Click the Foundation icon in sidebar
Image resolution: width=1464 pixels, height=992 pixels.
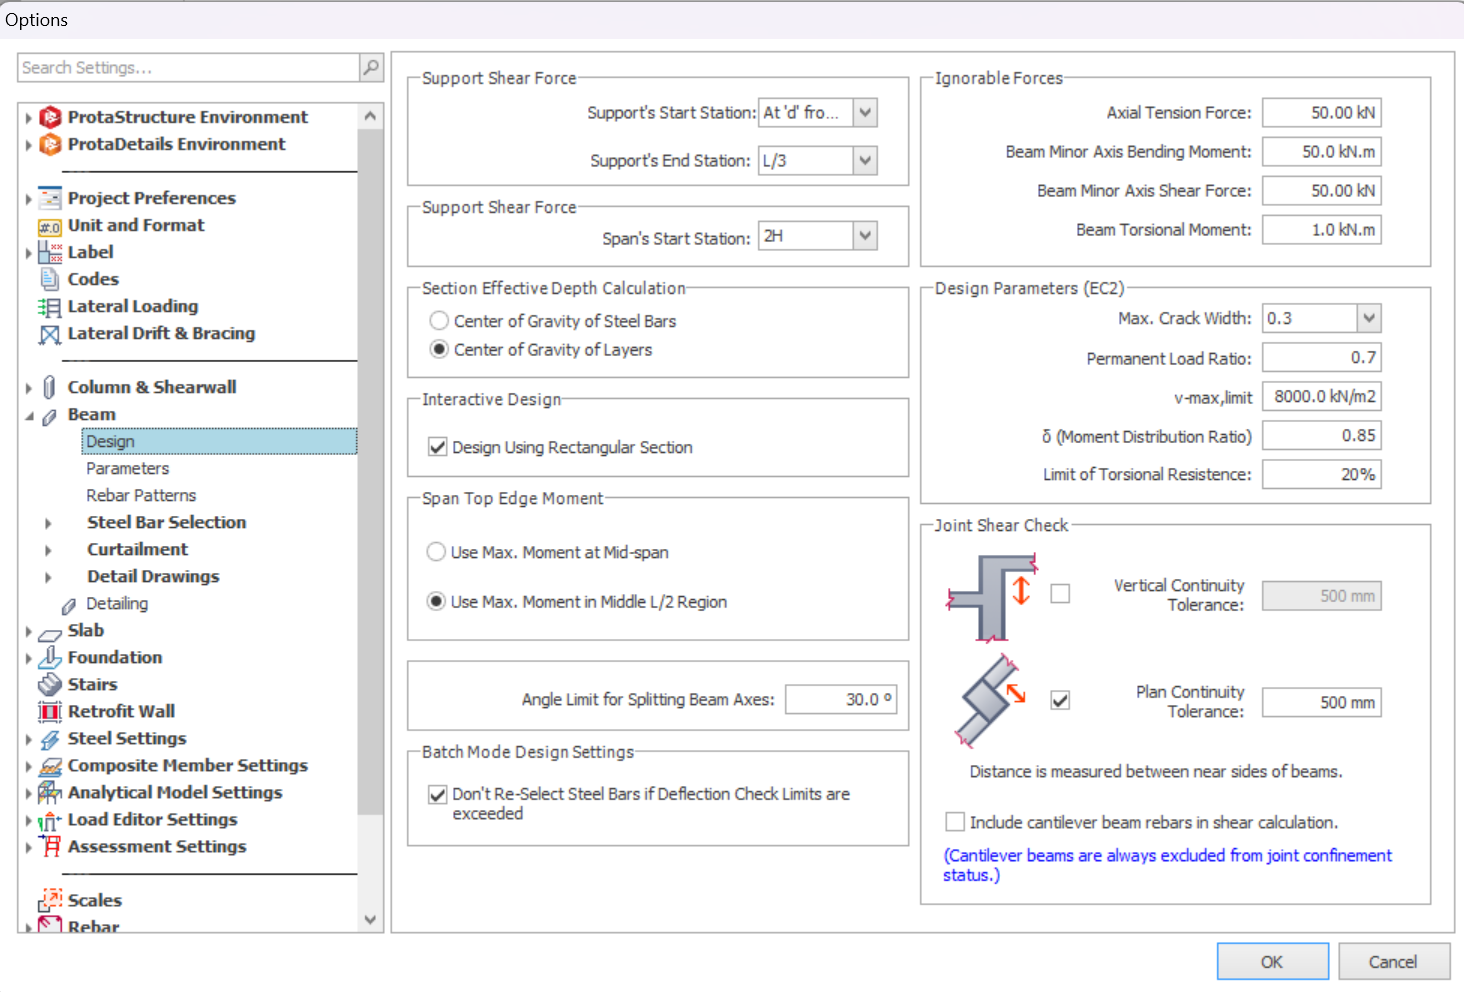tap(50, 658)
